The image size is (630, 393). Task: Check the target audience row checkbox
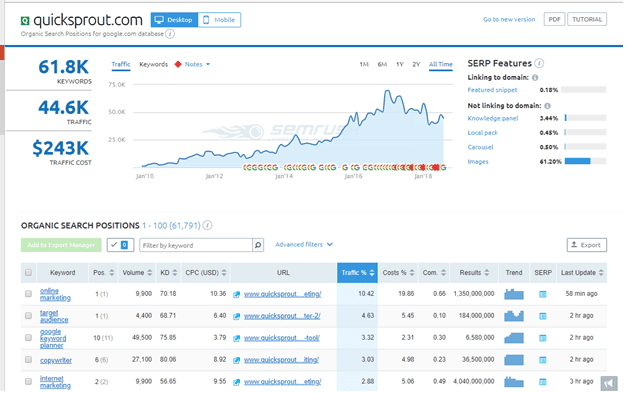click(x=28, y=316)
